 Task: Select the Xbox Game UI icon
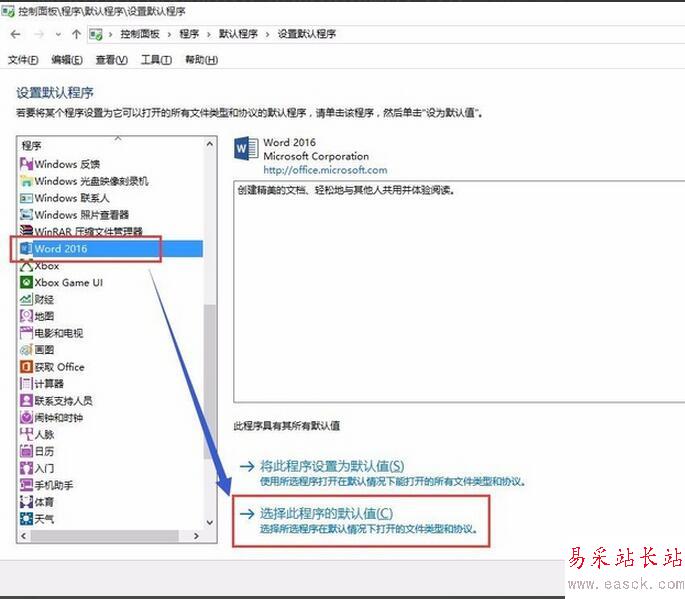click(x=26, y=282)
